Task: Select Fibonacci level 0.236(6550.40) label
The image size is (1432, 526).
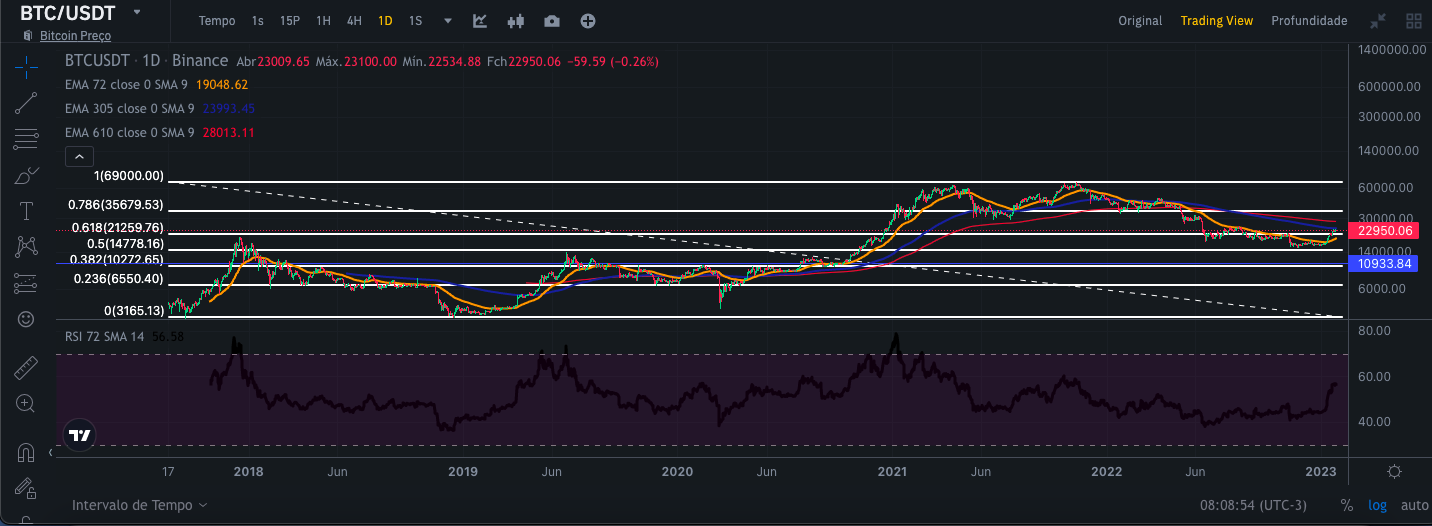Action: point(118,278)
